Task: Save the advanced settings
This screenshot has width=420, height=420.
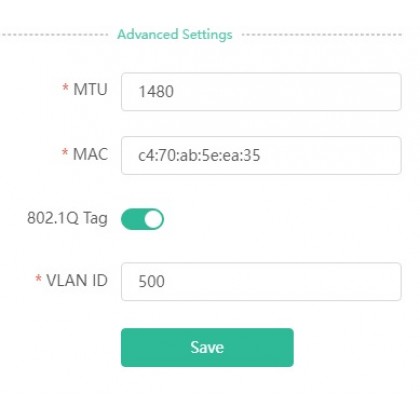Action: coord(207,347)
